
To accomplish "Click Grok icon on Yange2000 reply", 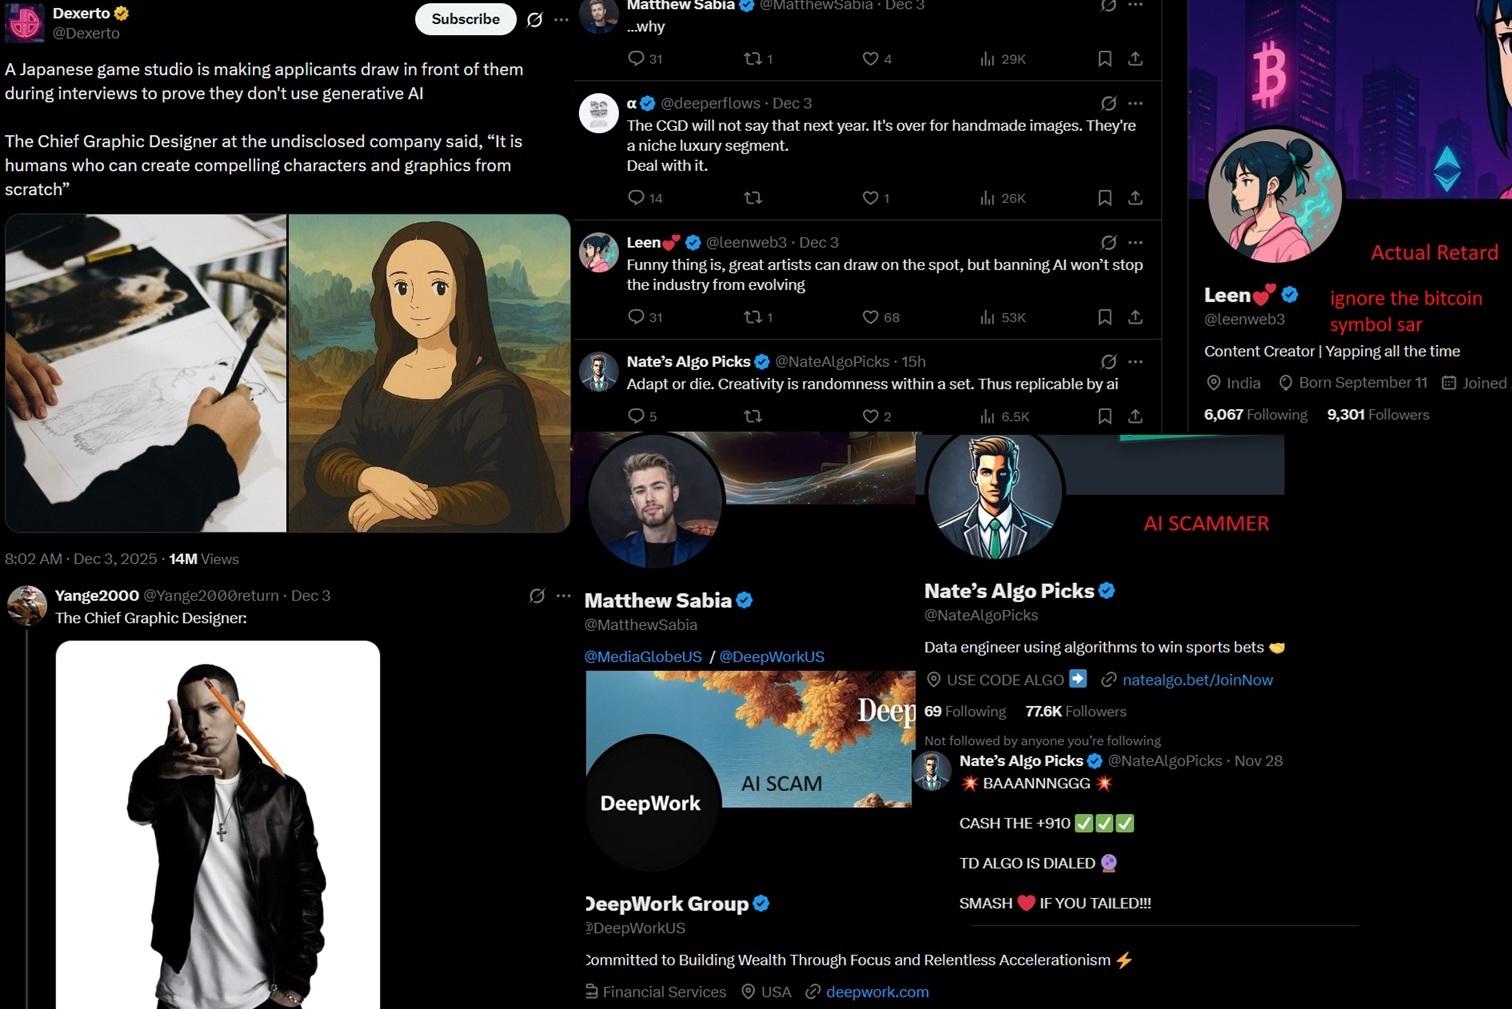I will [537, 595].
